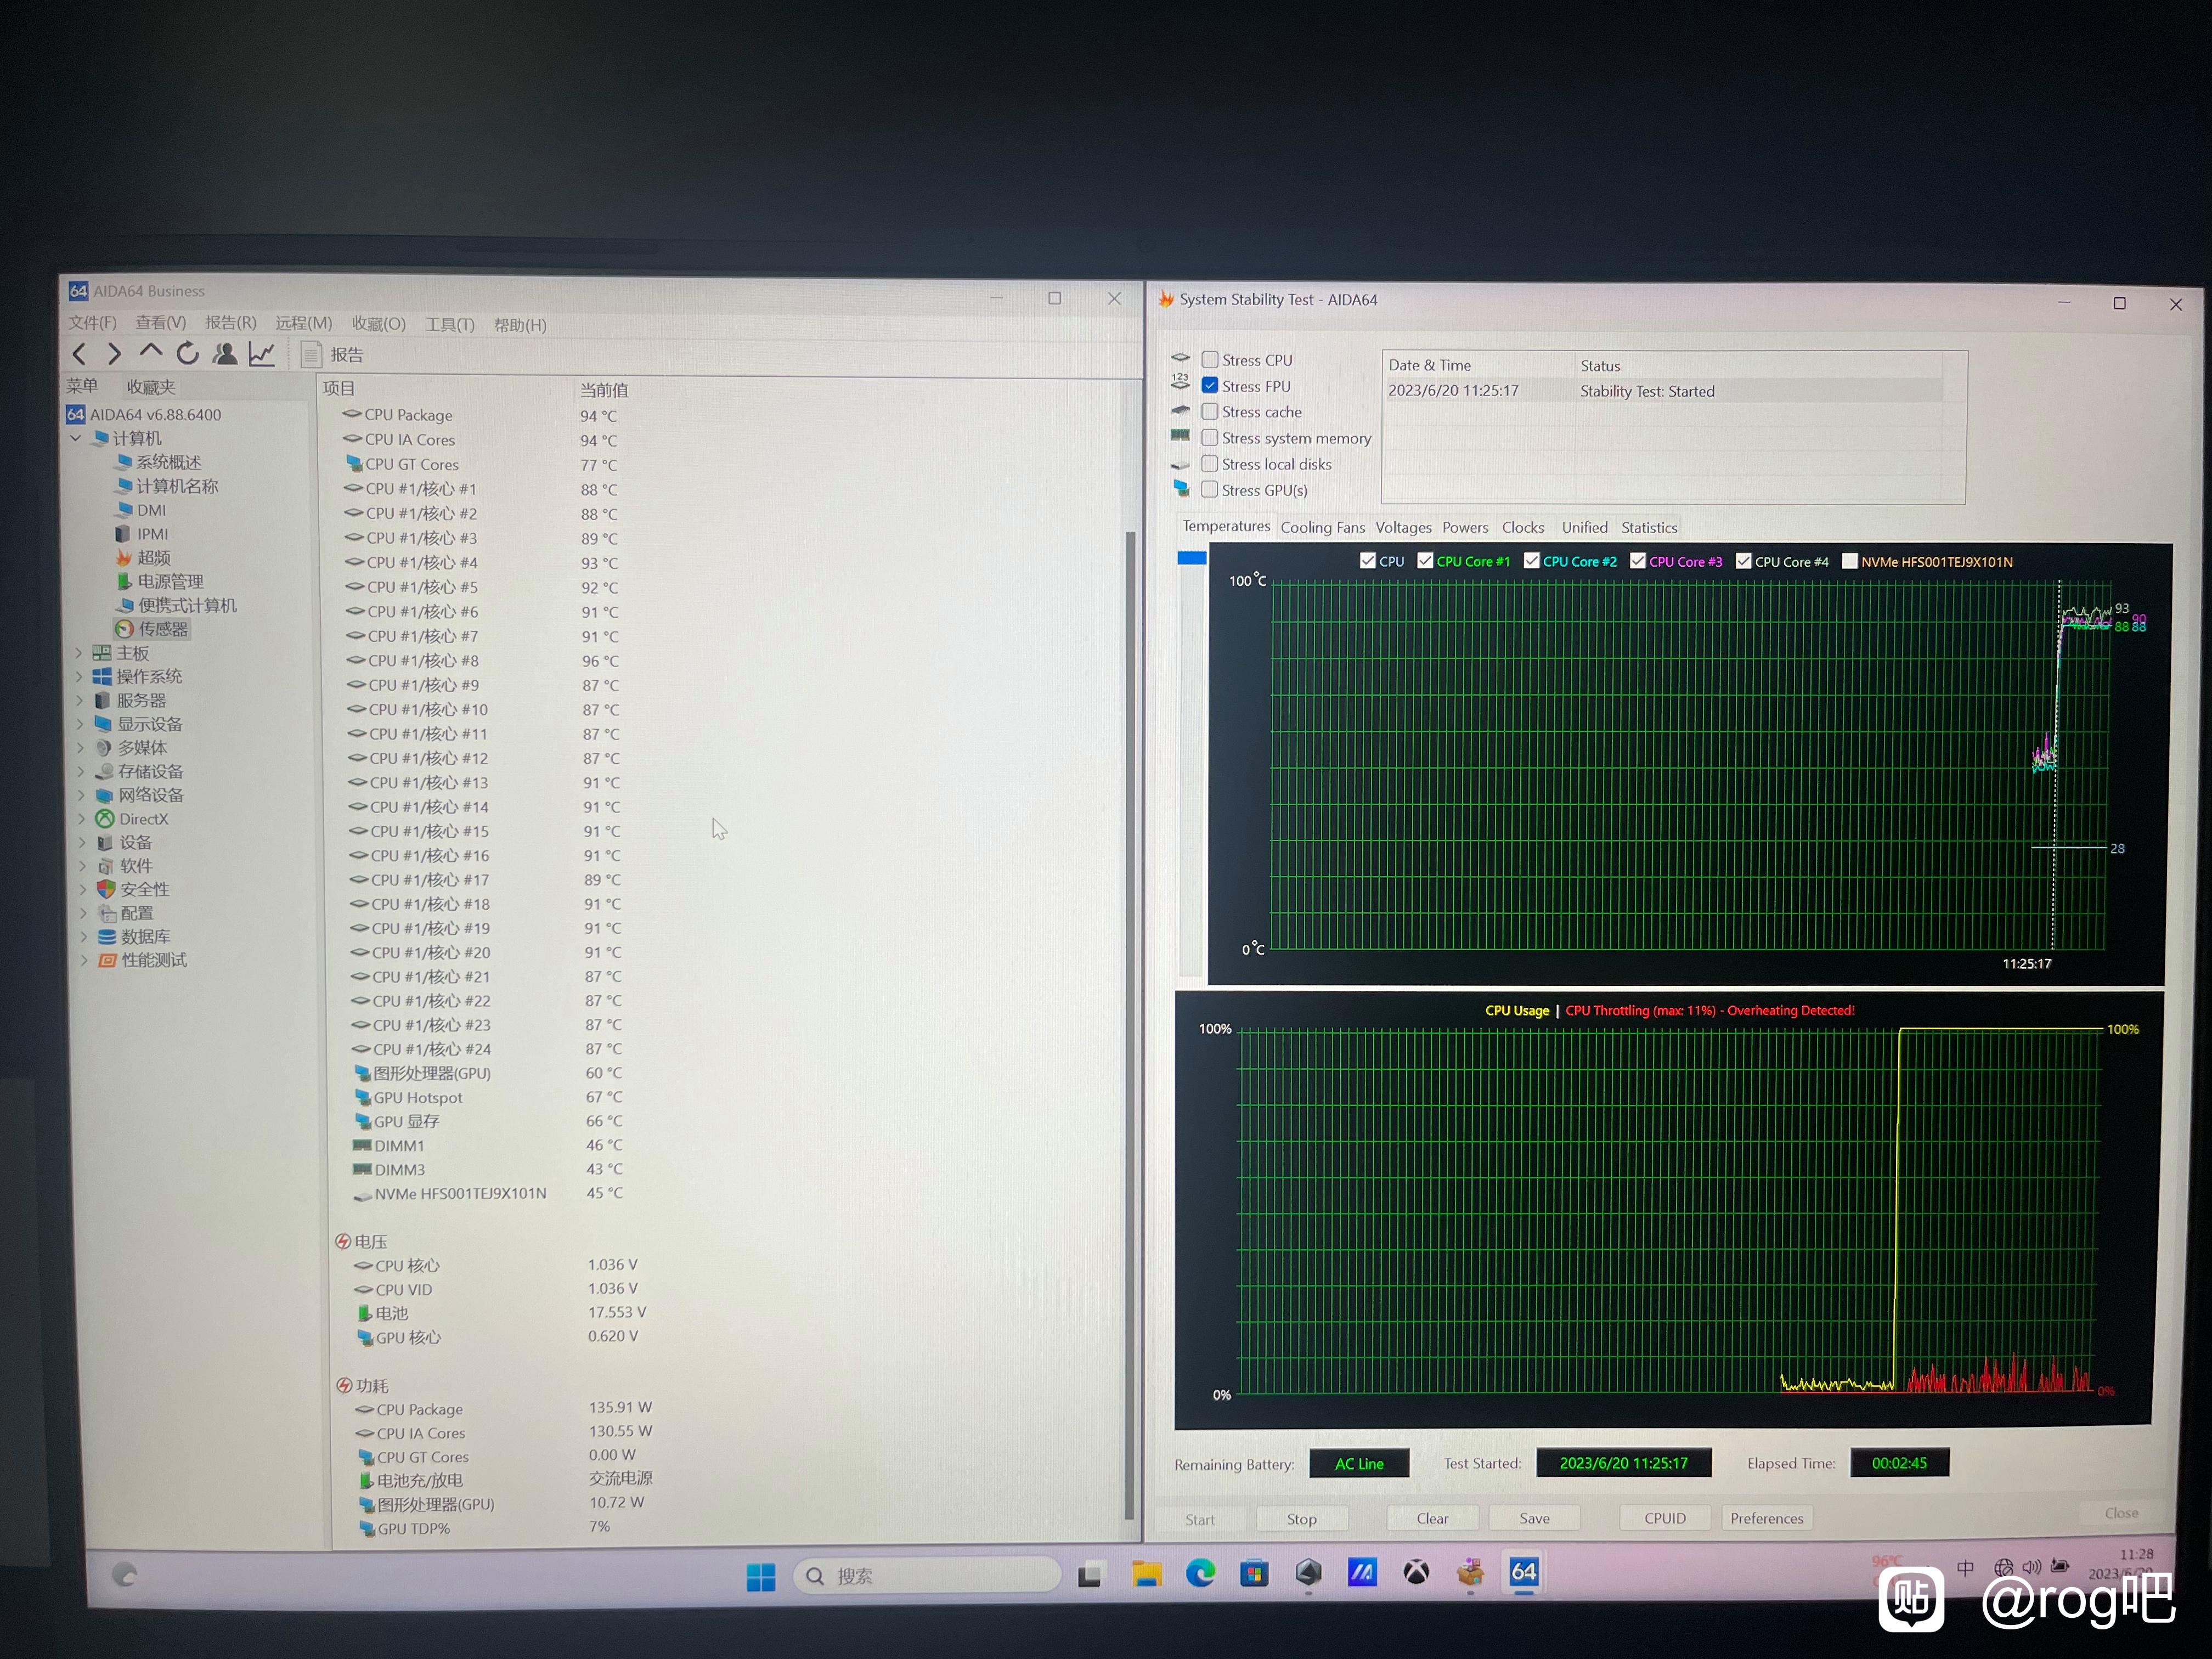Click AIDA64 icon in taskbar
This screenshot has height=1659, width=2212.
[1523, 1571]
